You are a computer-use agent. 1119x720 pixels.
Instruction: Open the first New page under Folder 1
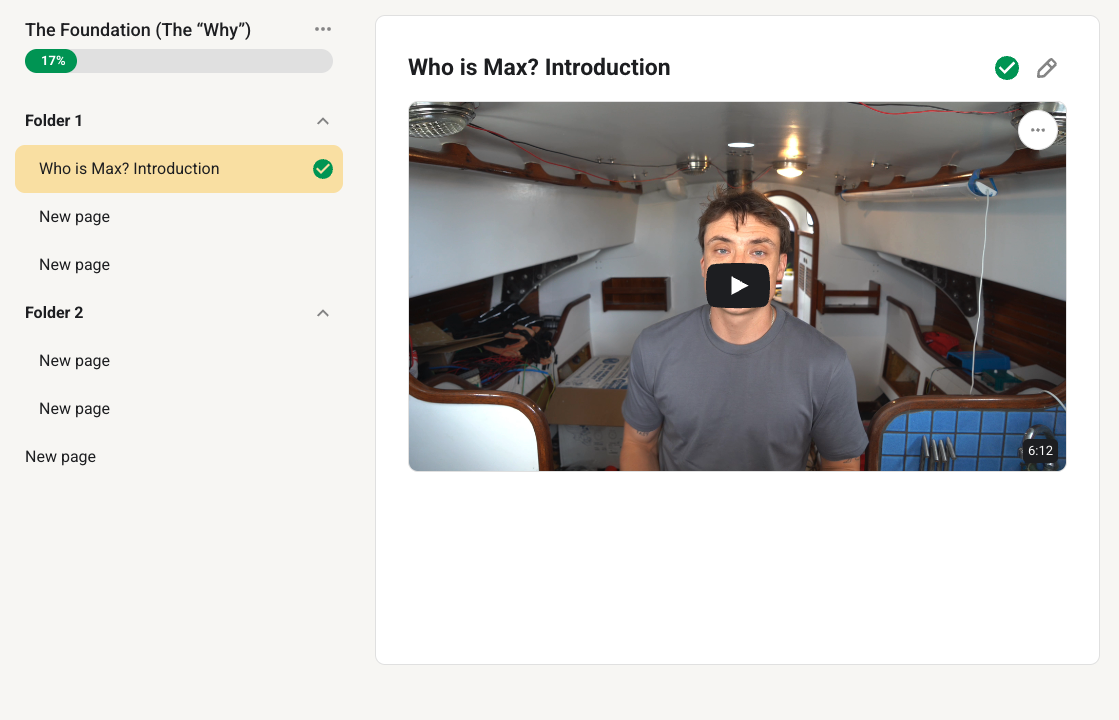tap(75, 217)
